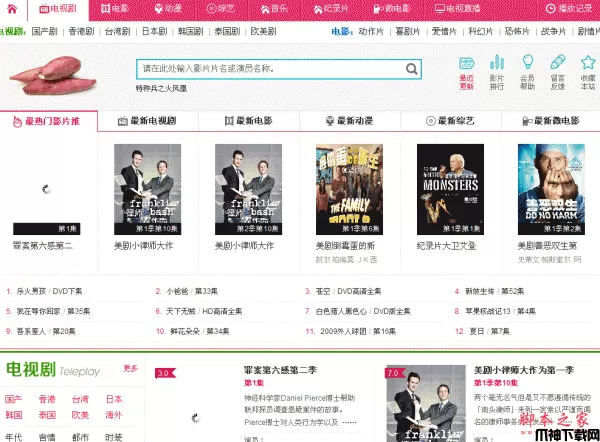Select the 最新电视剧 tab

[x=148, y=121]
